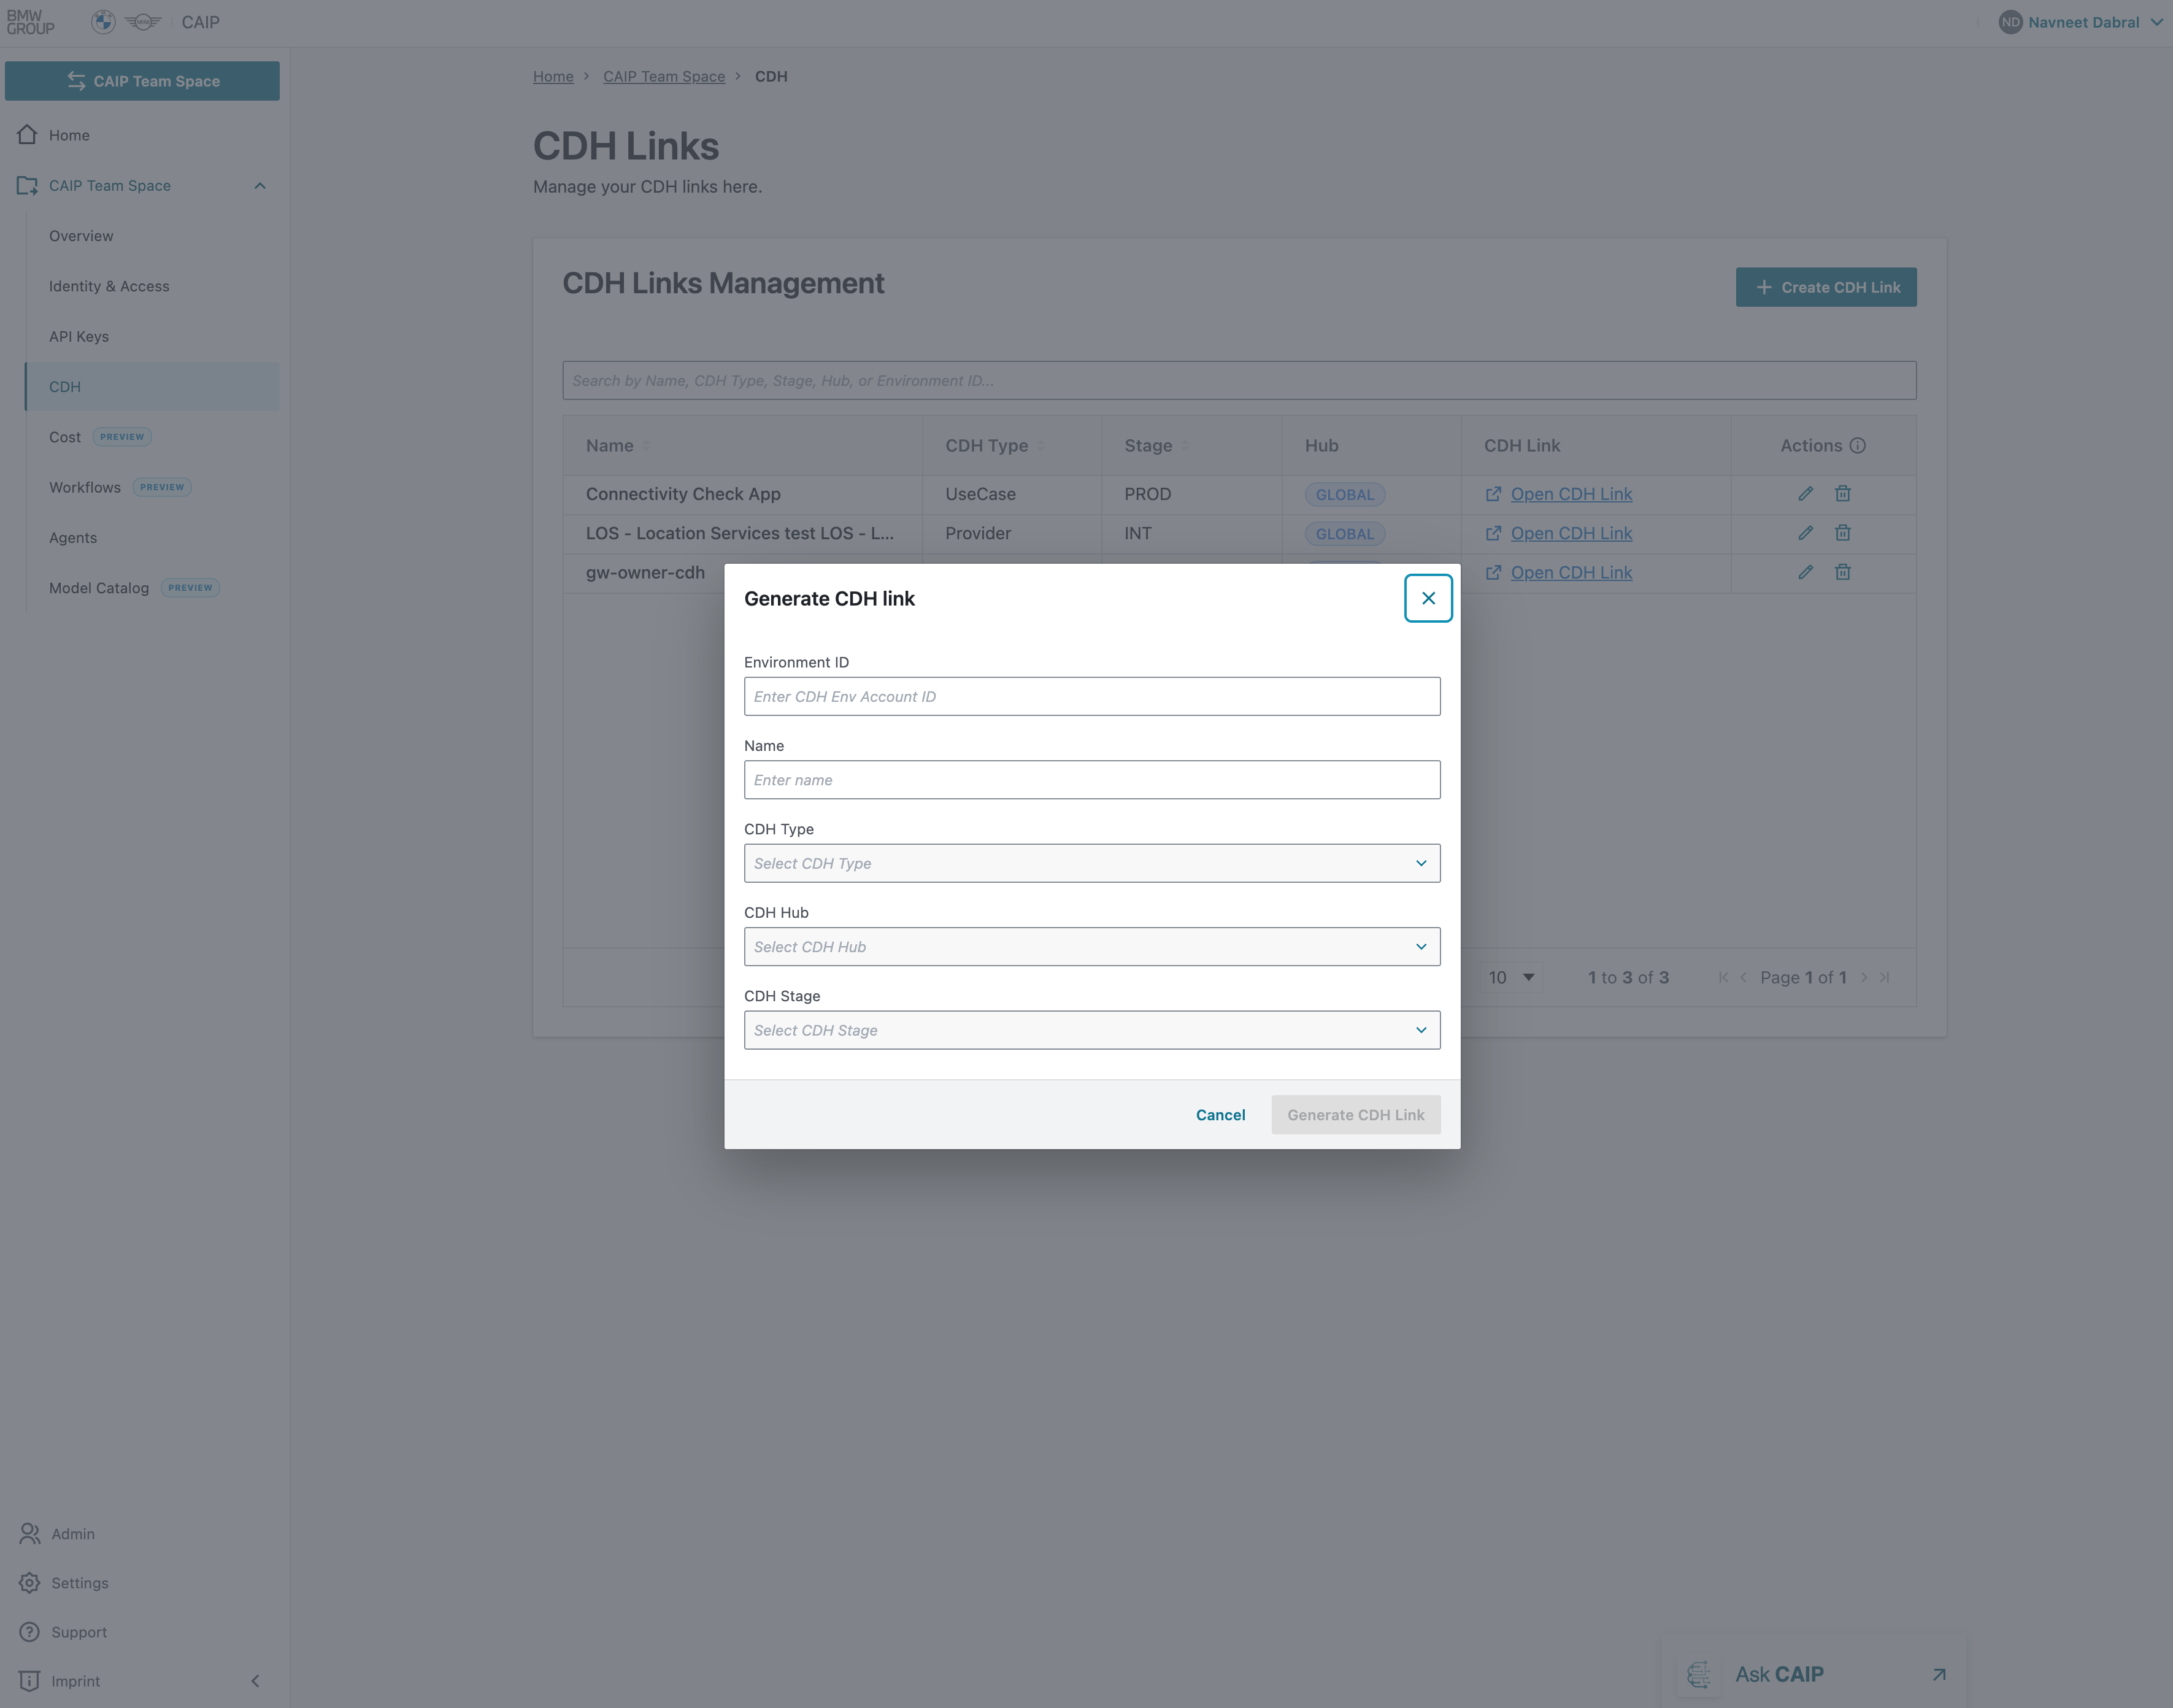Cancel the Generate CDH link dialog
Screen dimensions: 2173x1708
point(1220,1115)
